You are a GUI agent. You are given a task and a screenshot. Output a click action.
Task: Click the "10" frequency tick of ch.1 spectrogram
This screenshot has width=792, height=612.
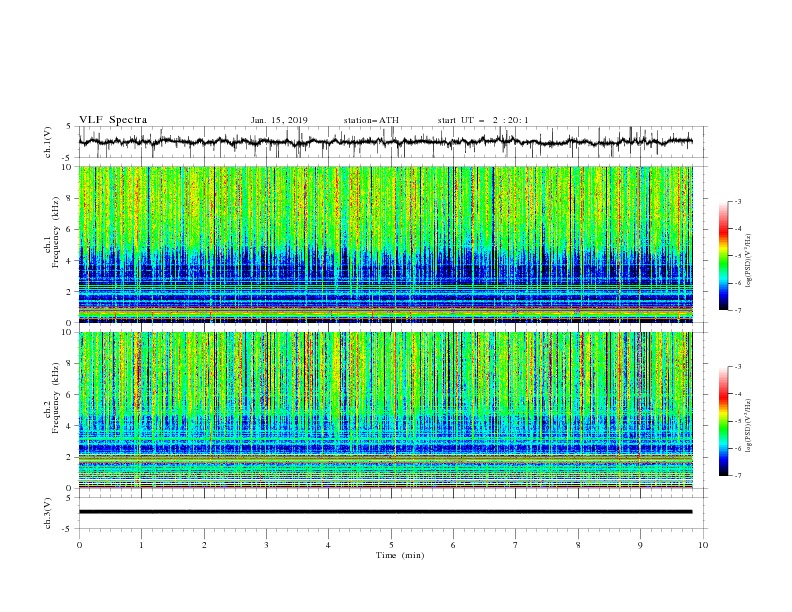(x=68, y=167)
